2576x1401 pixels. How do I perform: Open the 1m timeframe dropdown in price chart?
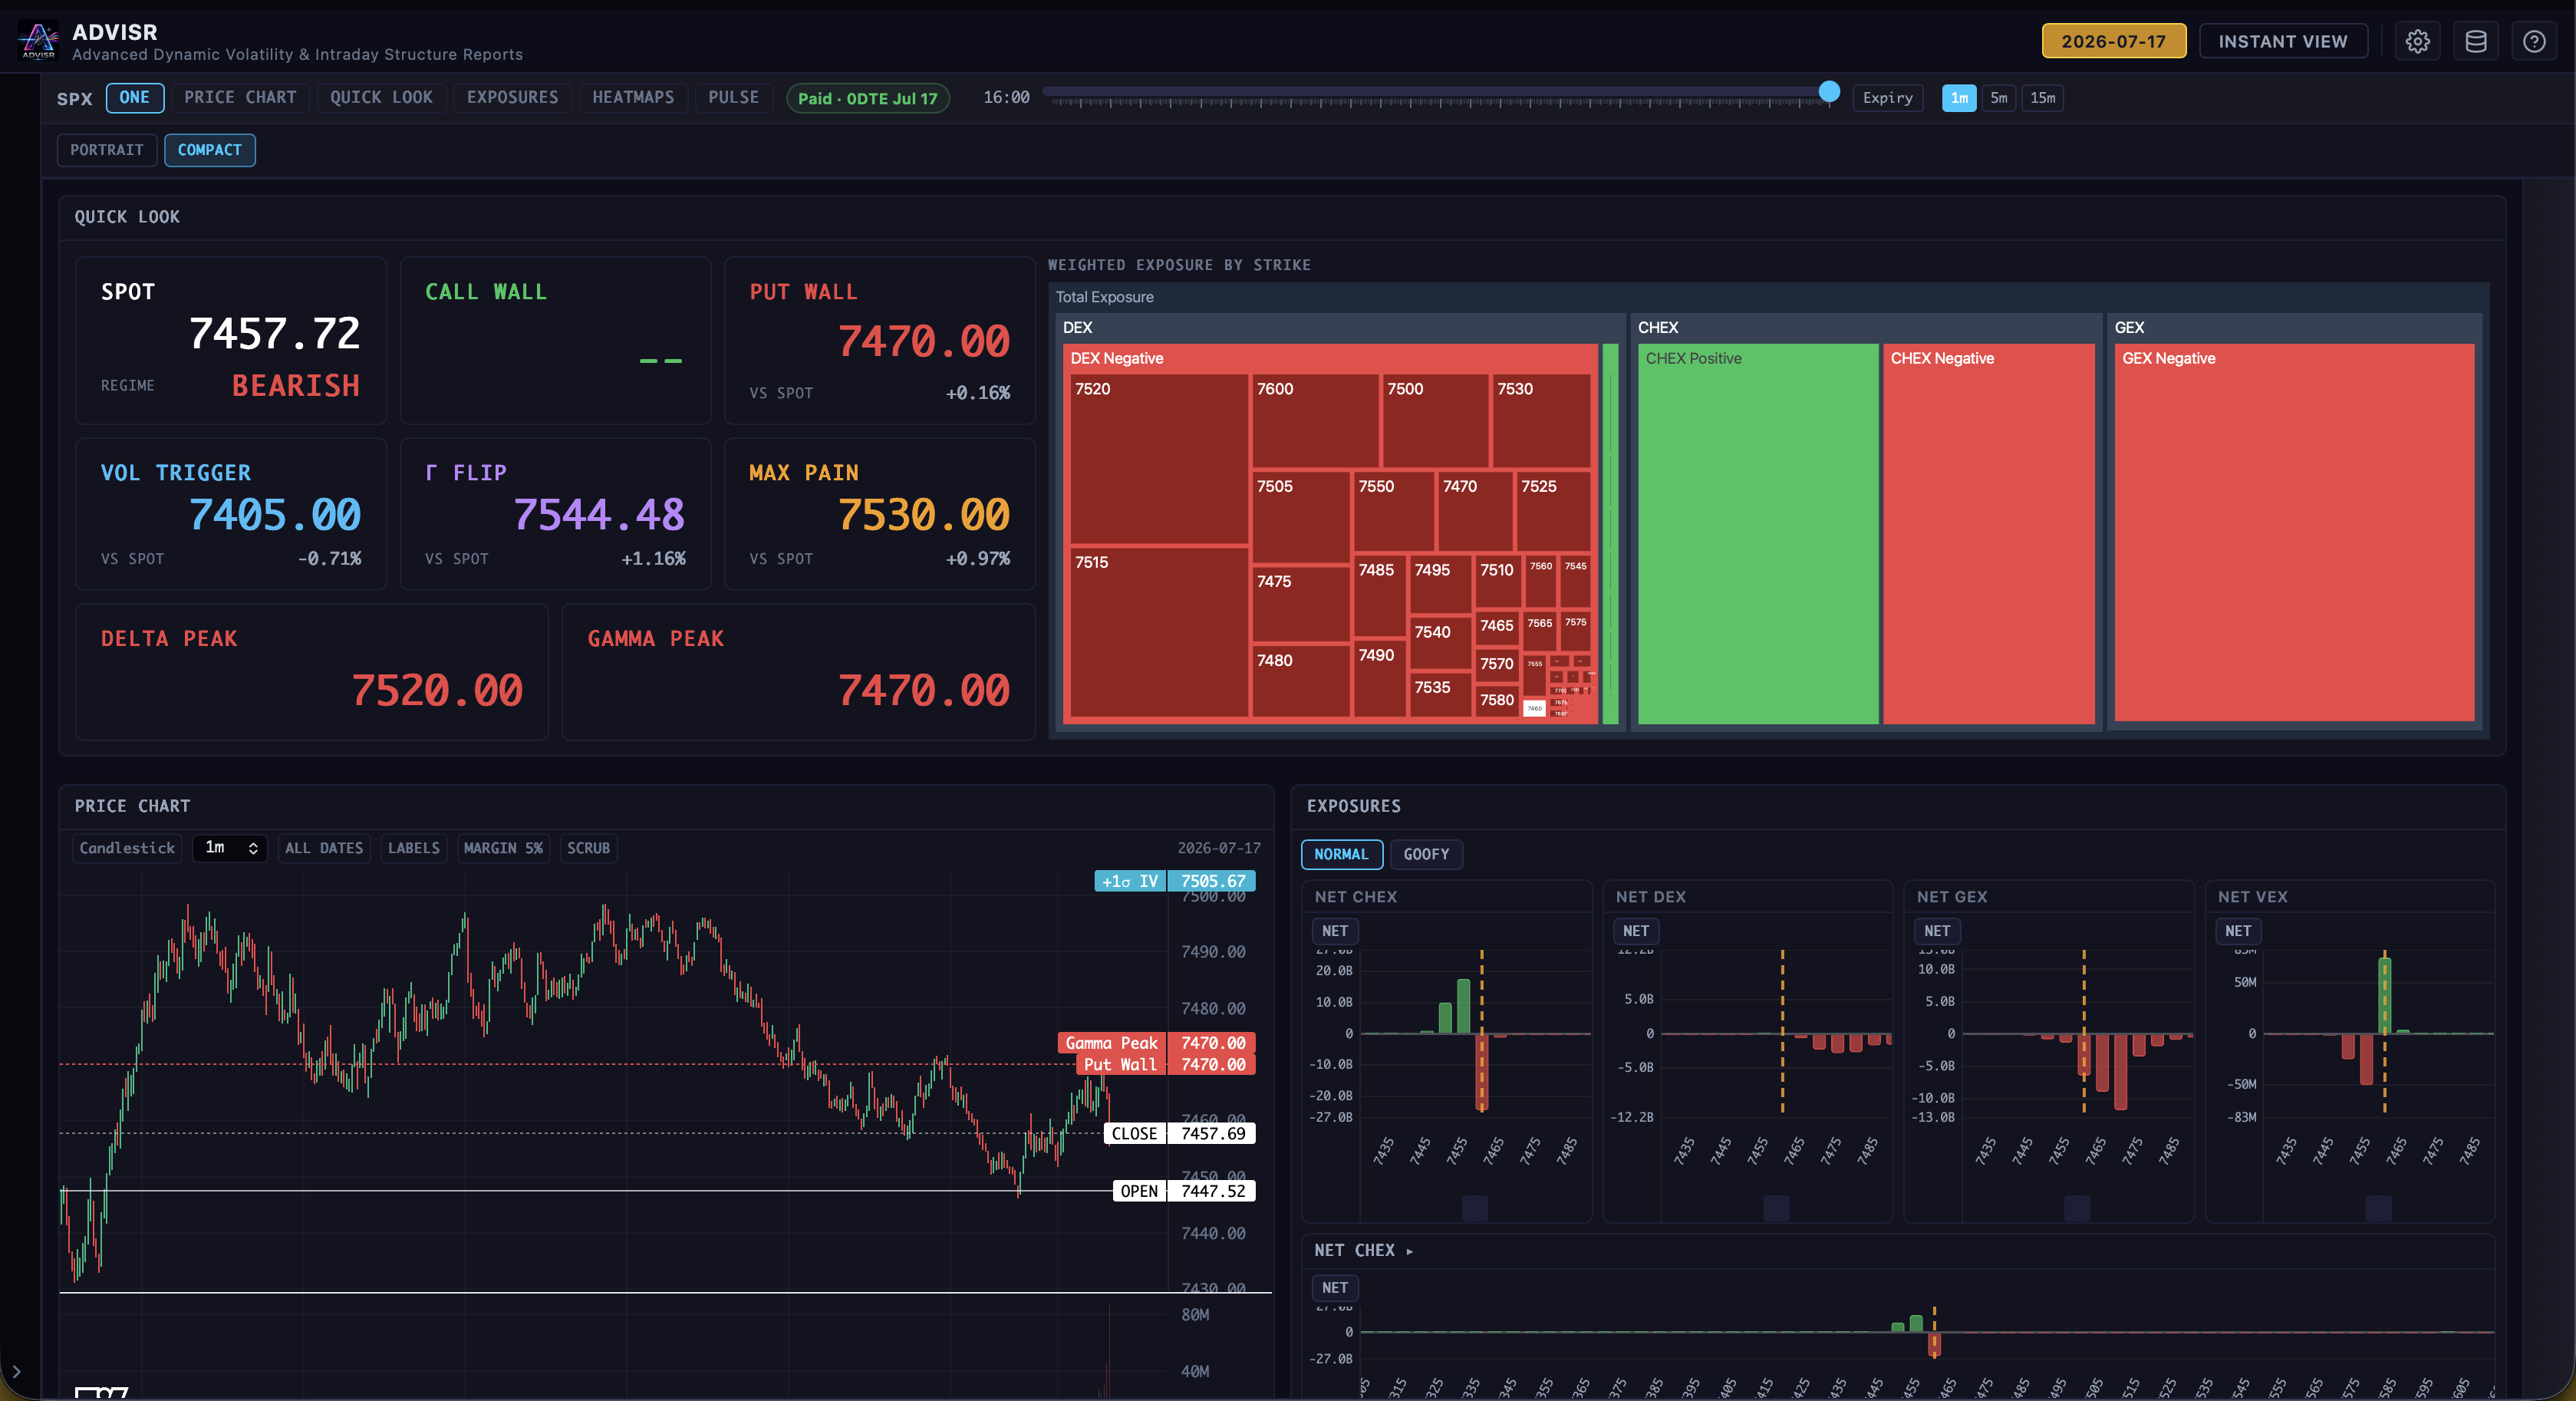tap(230, 848)
